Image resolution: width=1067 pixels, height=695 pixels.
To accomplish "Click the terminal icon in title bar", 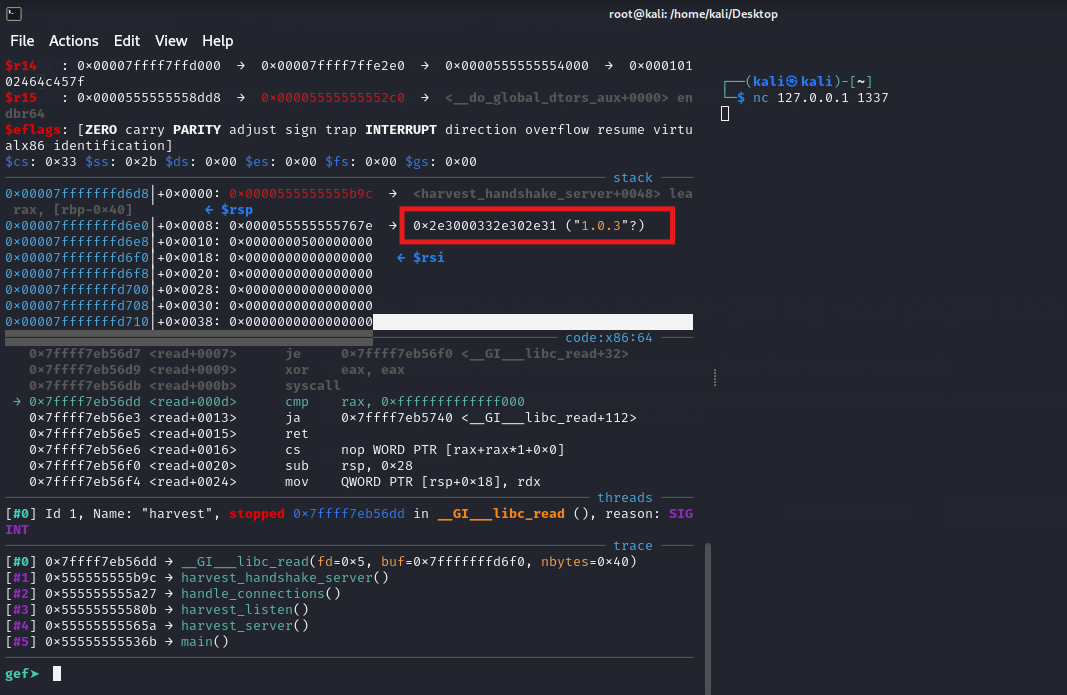I will pos(12,13).
